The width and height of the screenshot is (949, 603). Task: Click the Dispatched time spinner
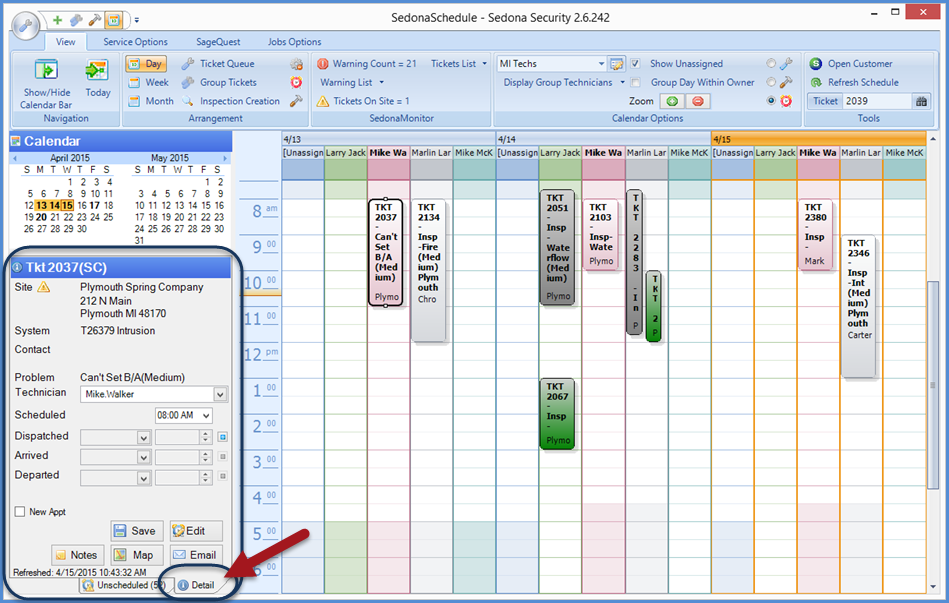click(206, 437)
